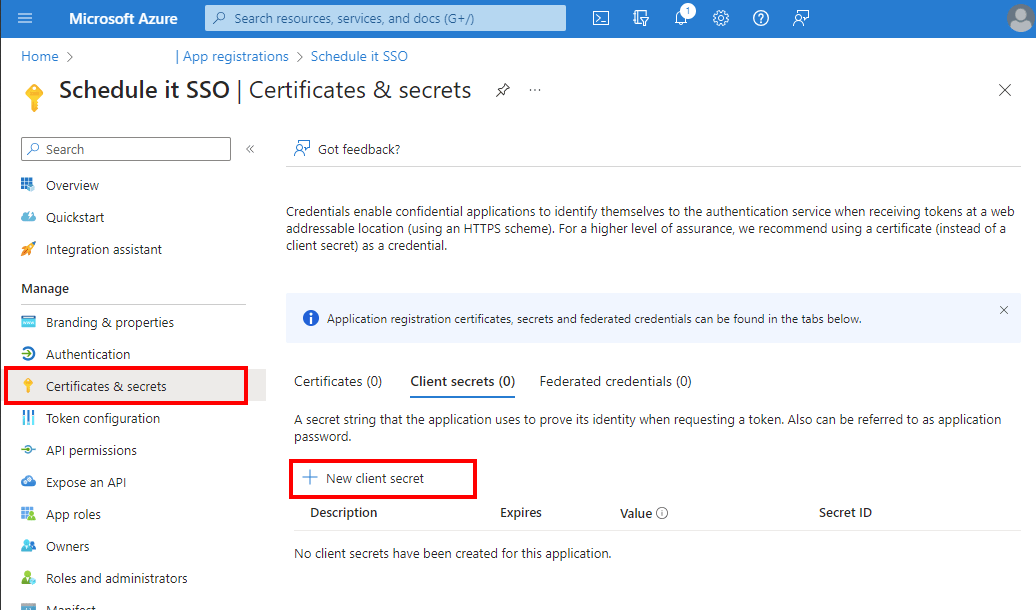Switch to the Certificates (0) tab
Screen dimensions: 1036x610
[338, 381]
